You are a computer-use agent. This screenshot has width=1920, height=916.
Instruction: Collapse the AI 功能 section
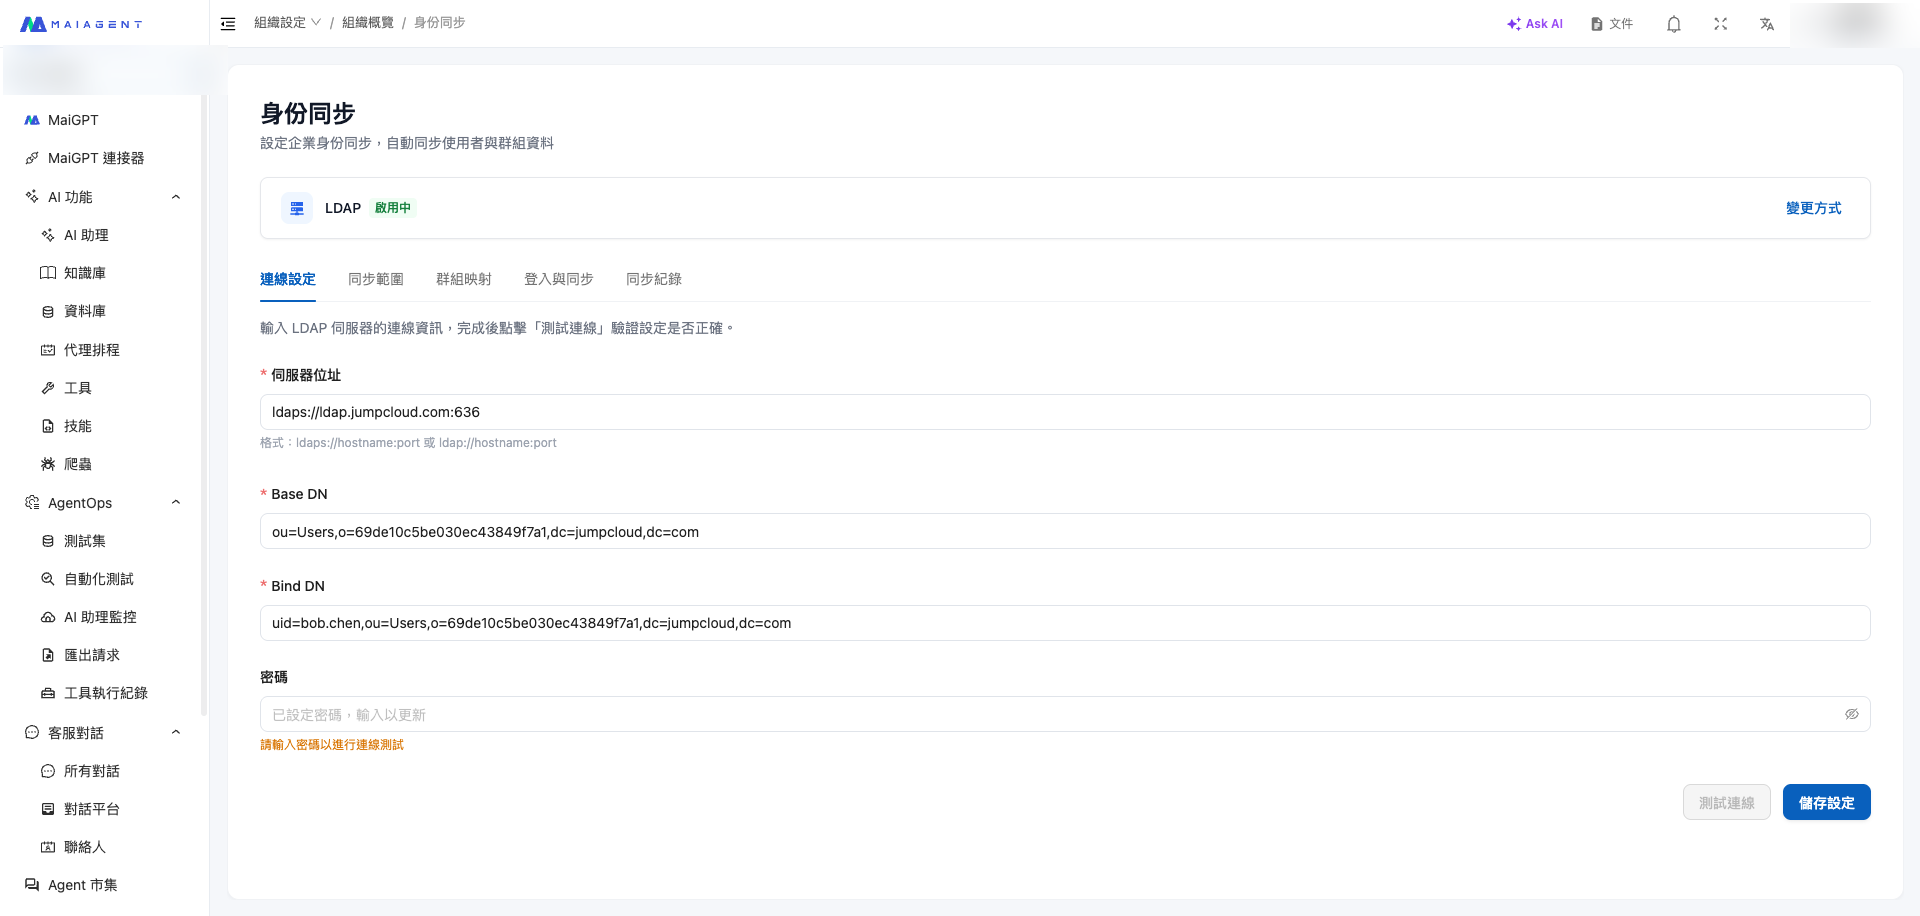click(x=176, y=197)
